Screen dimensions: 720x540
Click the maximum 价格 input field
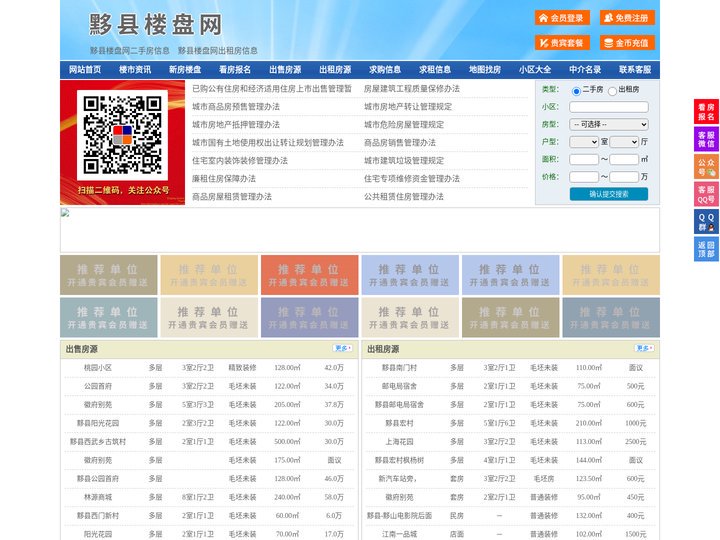(x=624, y=177)
